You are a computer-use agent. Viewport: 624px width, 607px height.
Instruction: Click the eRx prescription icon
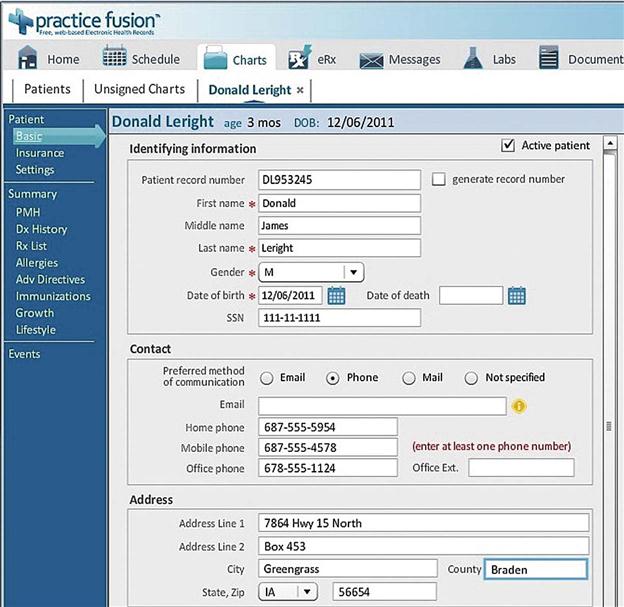299,59
